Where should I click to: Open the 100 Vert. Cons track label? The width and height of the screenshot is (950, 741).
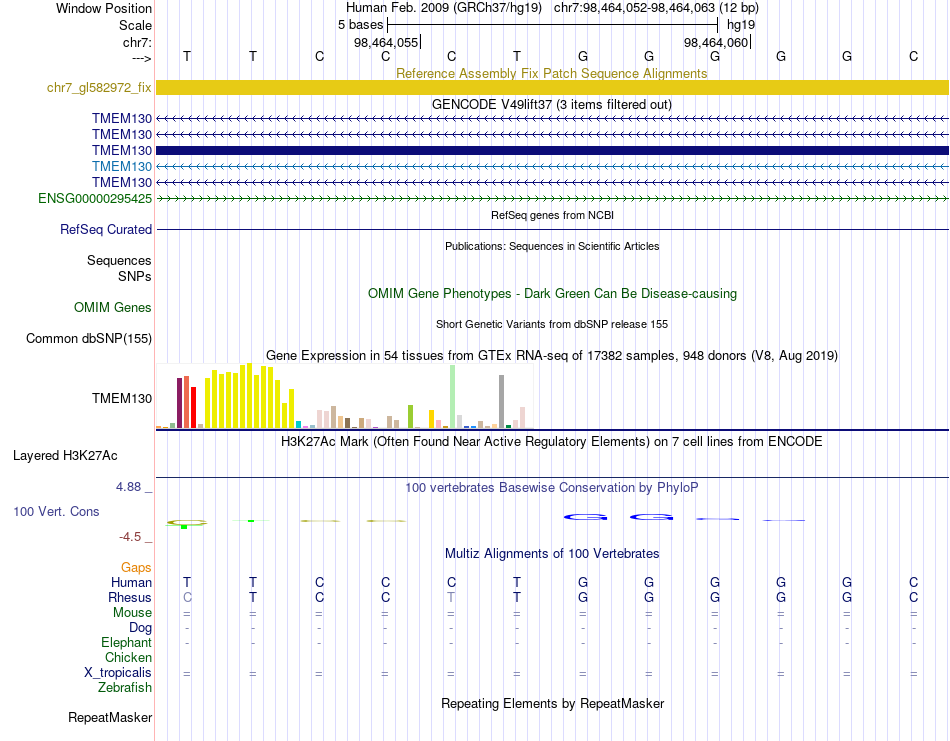[x=56, y=511]
